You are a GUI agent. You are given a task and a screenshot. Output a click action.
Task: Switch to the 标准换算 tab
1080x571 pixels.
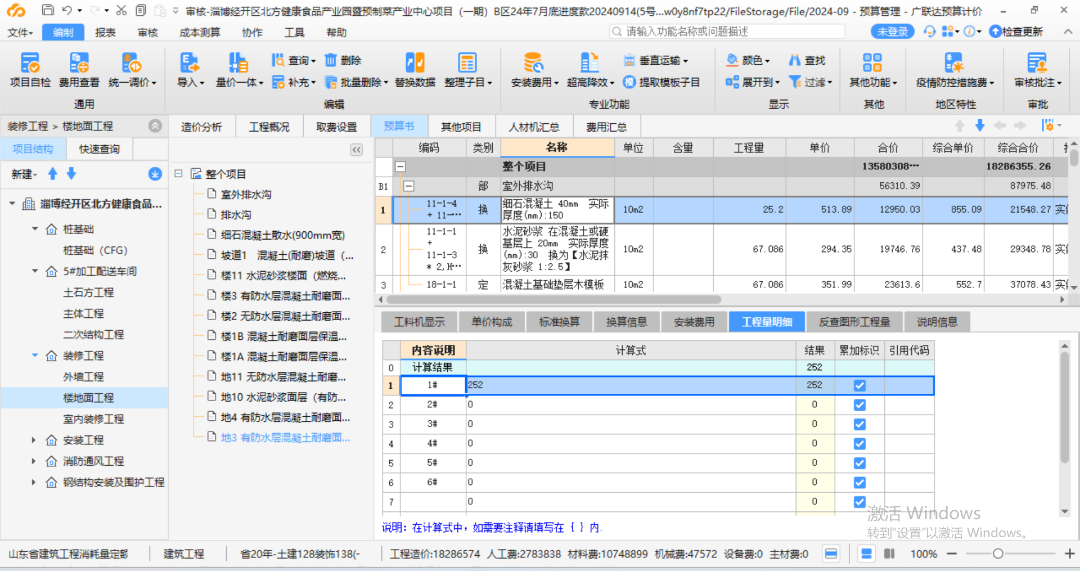[x=559, y=322]
